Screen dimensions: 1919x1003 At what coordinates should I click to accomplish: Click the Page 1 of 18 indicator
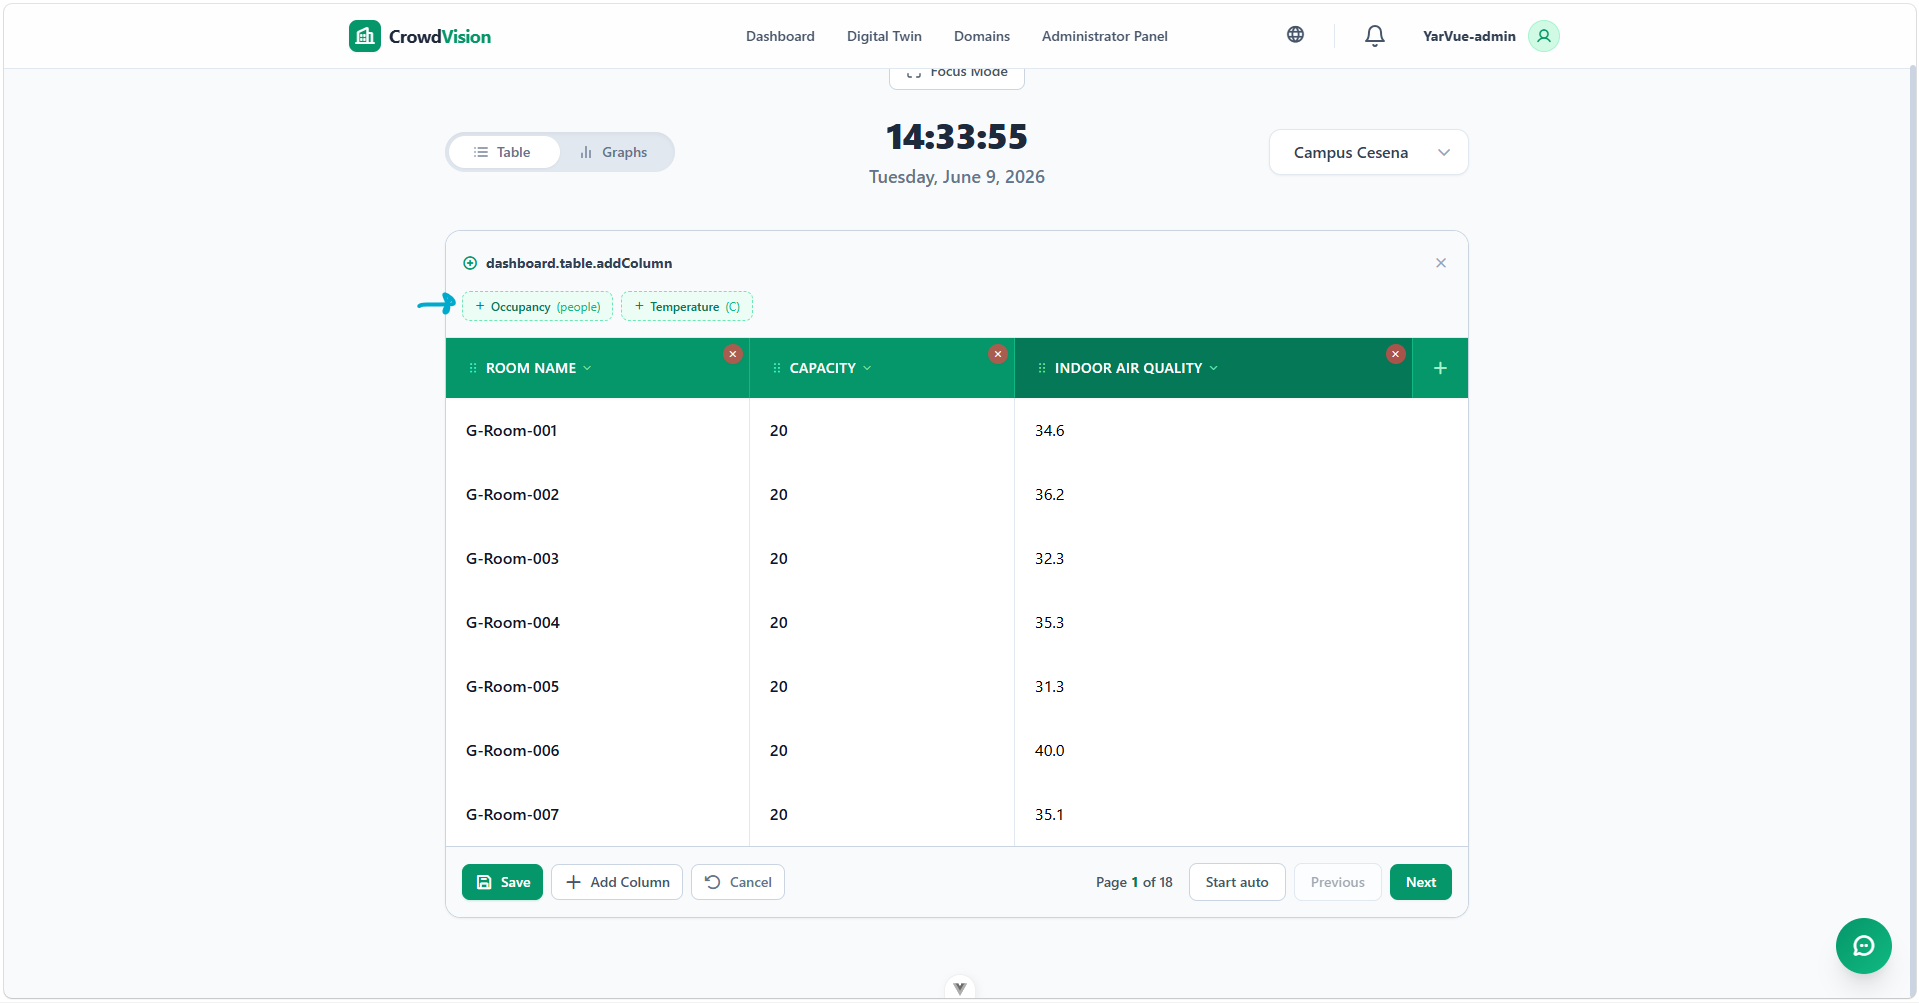pos(1134,882)
